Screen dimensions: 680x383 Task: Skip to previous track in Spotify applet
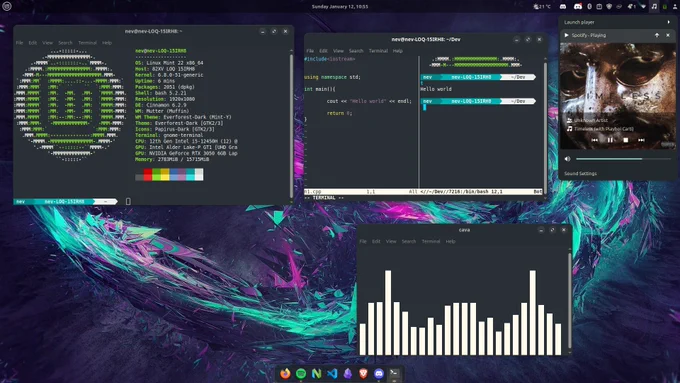594,140
